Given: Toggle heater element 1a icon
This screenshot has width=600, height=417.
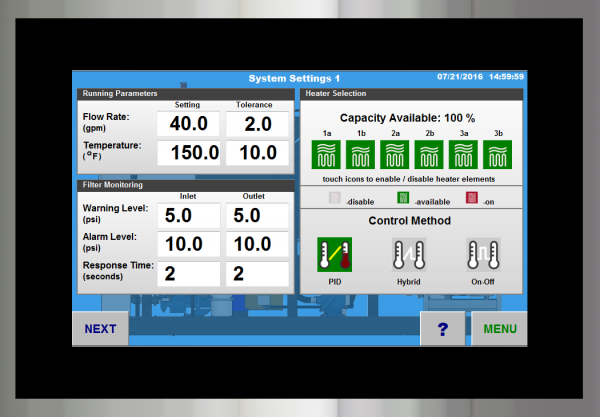Looking at the screenshot, I should pyautogui.click(x=327, y=155).
